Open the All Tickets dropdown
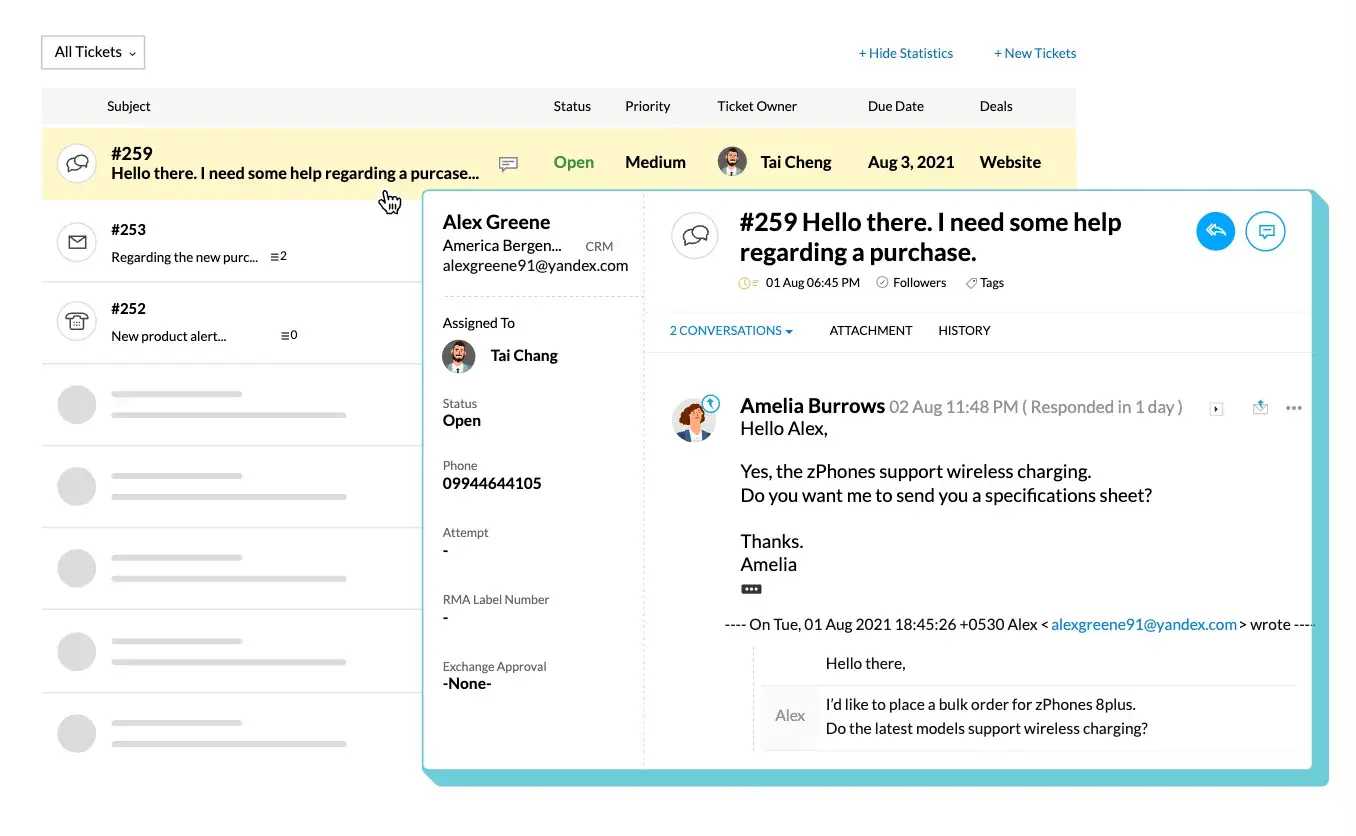 92,52
